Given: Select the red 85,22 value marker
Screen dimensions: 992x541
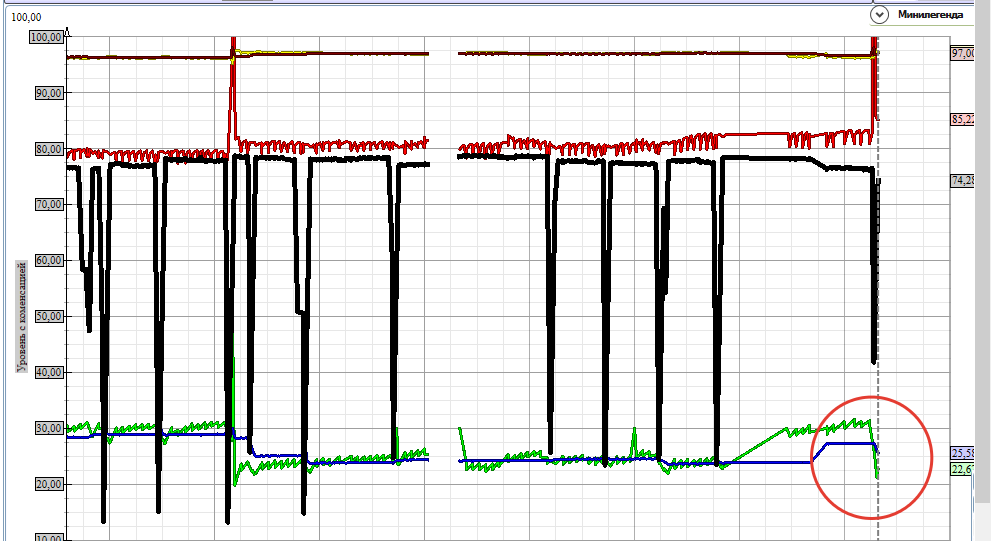Looking at the screenshot, I should (962, 119).
